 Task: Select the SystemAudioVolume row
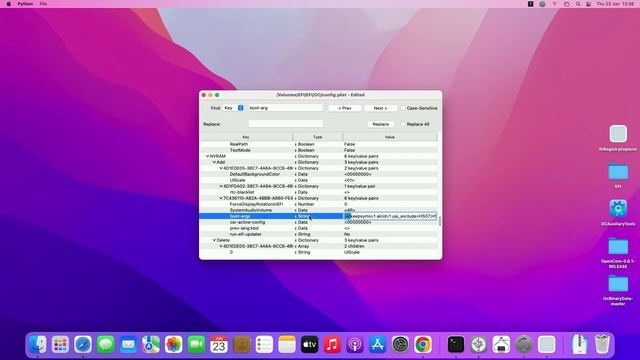(x=318, y=210)
